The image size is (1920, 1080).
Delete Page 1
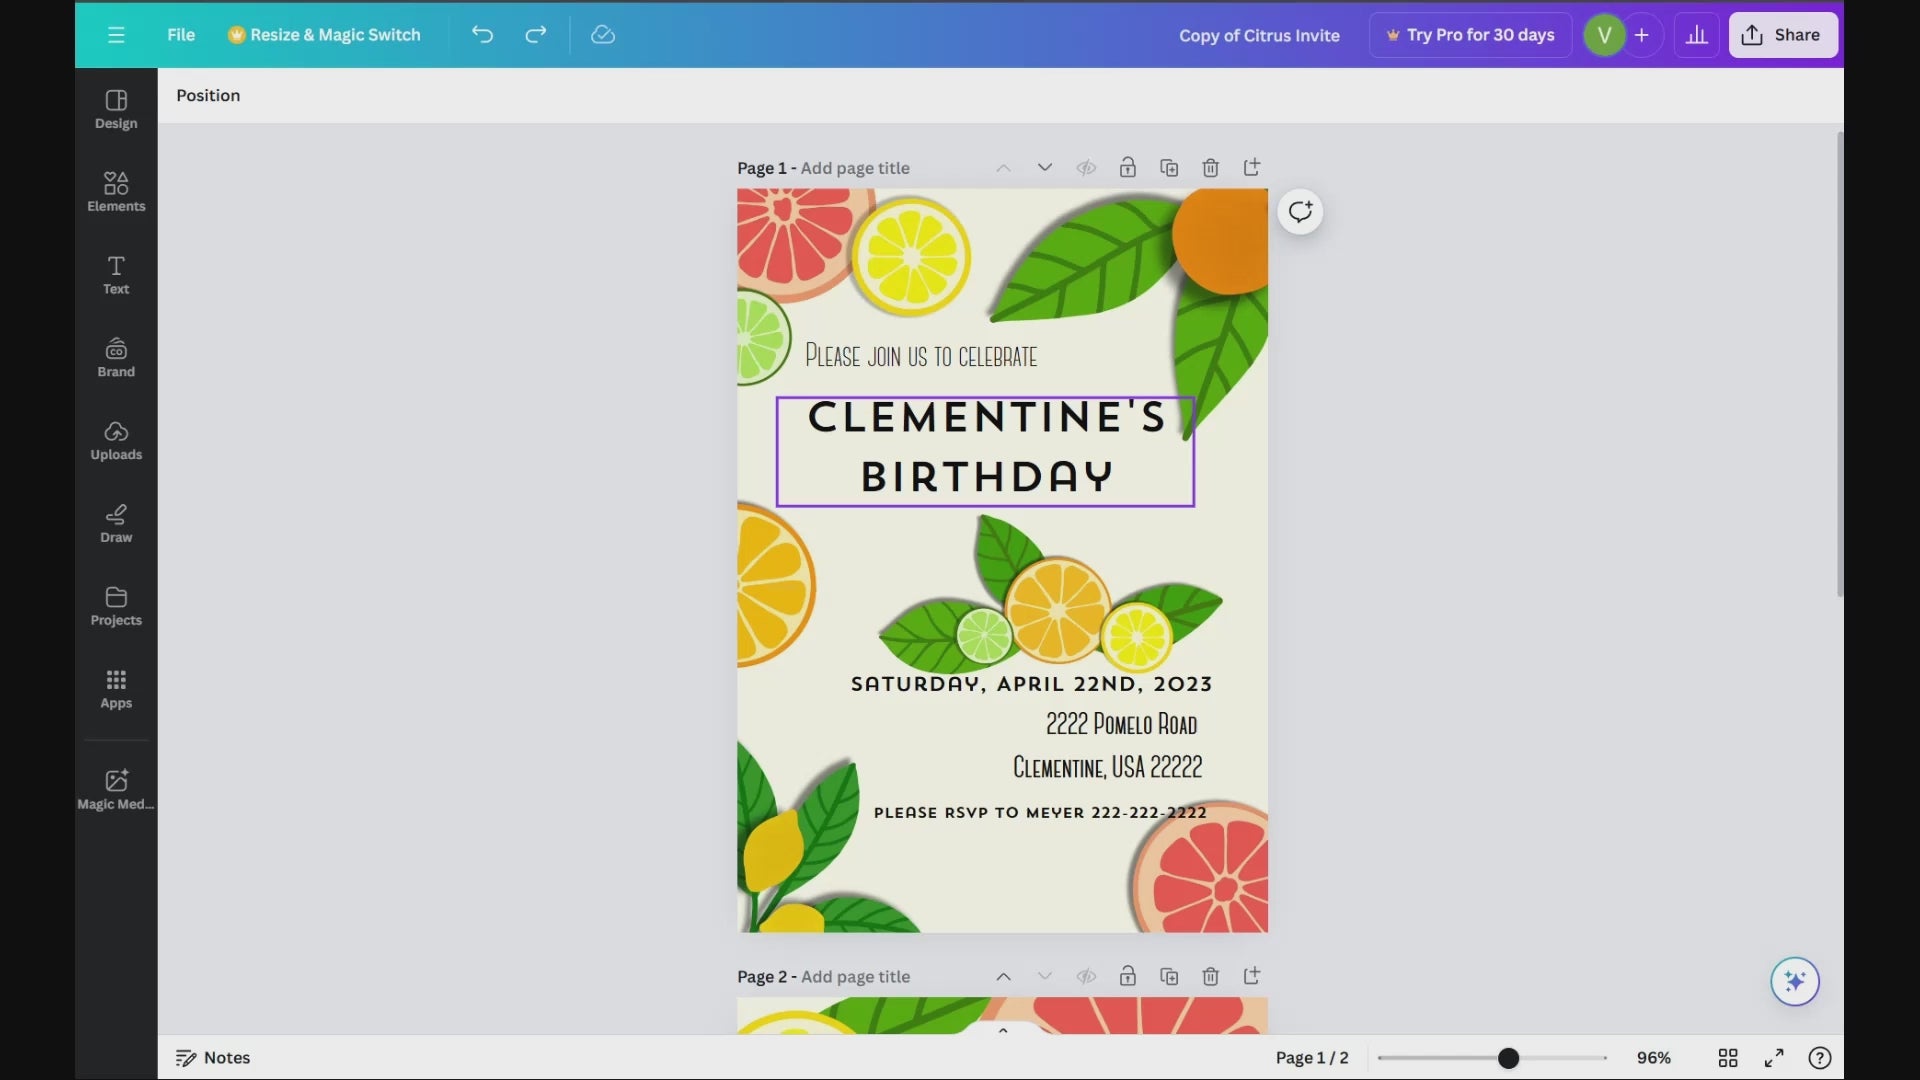[x=1210, y=168]
